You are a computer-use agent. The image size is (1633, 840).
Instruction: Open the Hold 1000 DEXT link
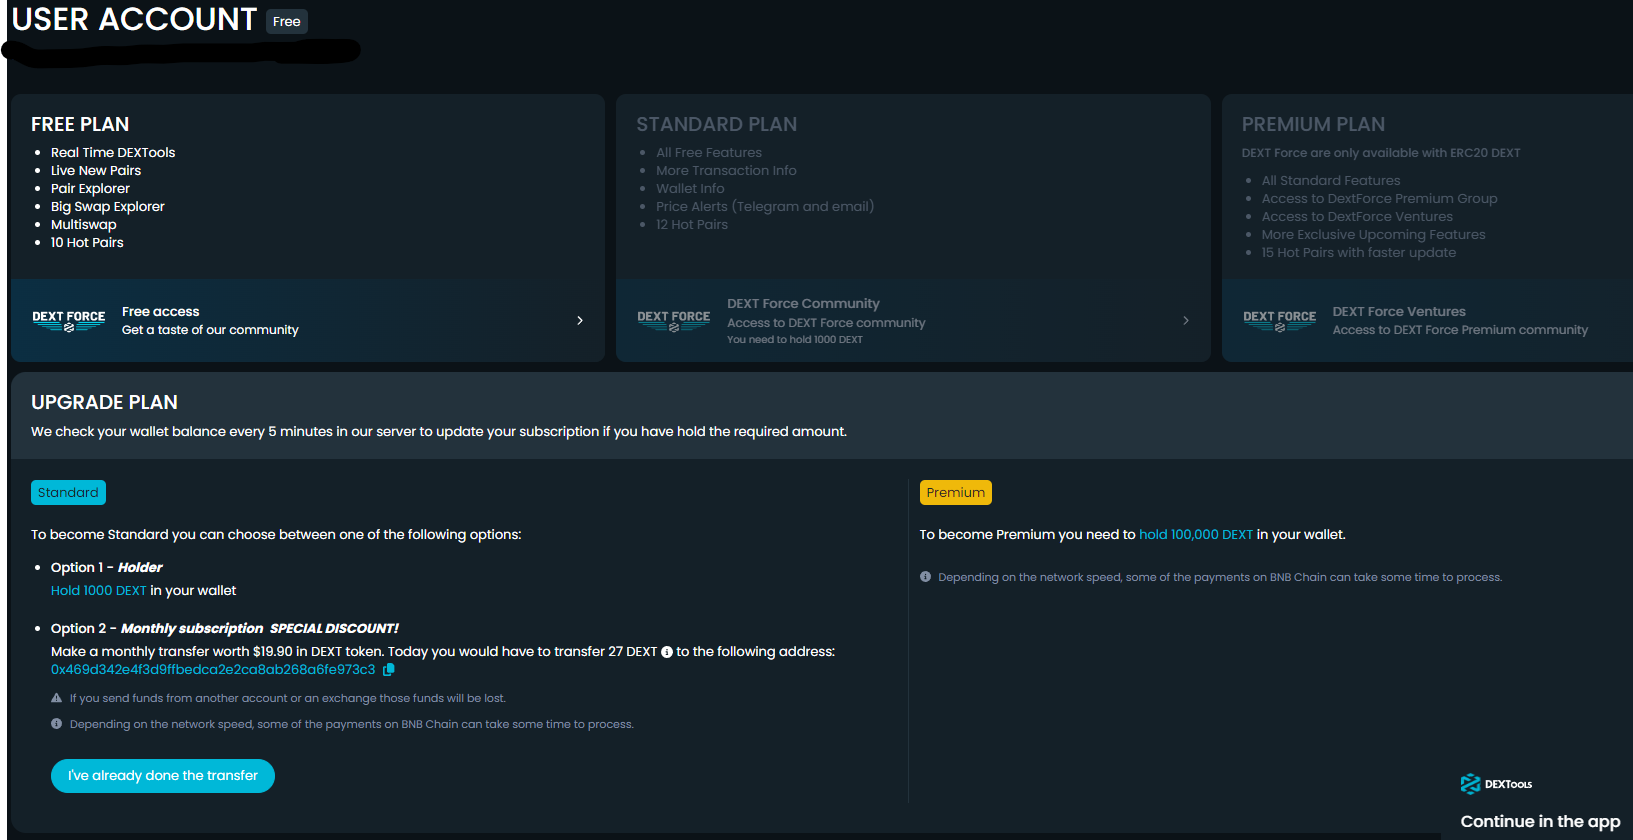coord(99,591)
